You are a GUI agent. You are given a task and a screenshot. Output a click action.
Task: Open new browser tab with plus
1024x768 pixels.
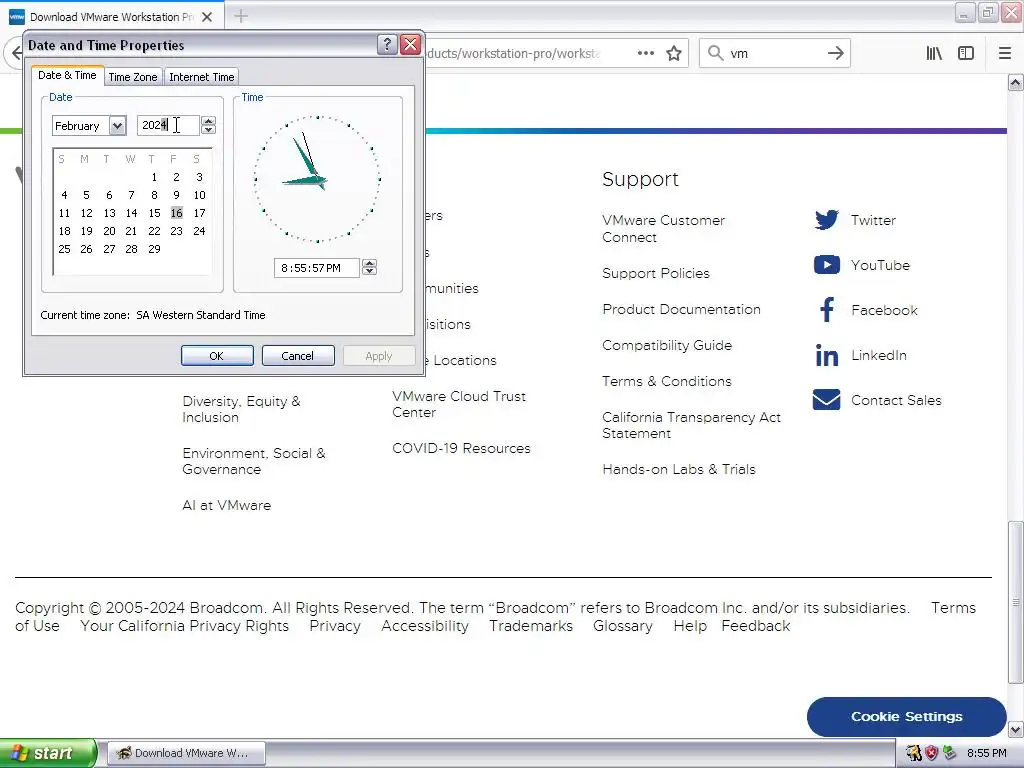coord(241,16)
